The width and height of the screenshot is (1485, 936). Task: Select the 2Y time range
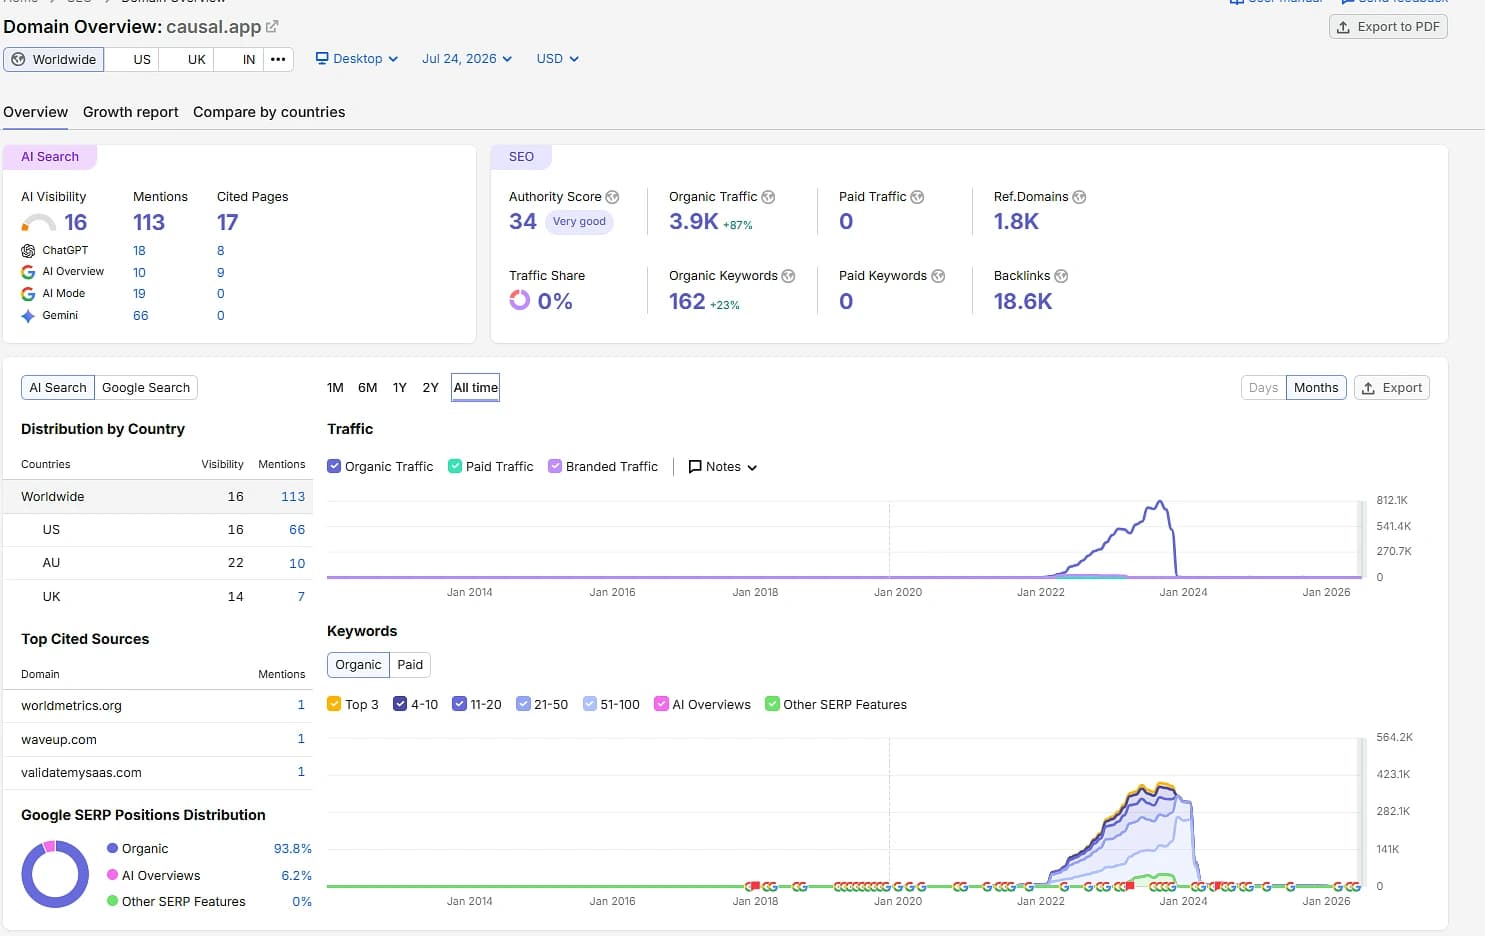[431, 388]
